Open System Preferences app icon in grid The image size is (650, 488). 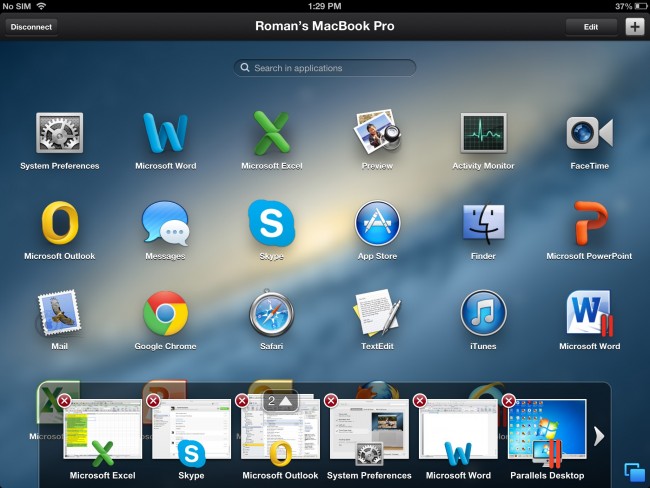pyautogui.click(x=59, y=133)
